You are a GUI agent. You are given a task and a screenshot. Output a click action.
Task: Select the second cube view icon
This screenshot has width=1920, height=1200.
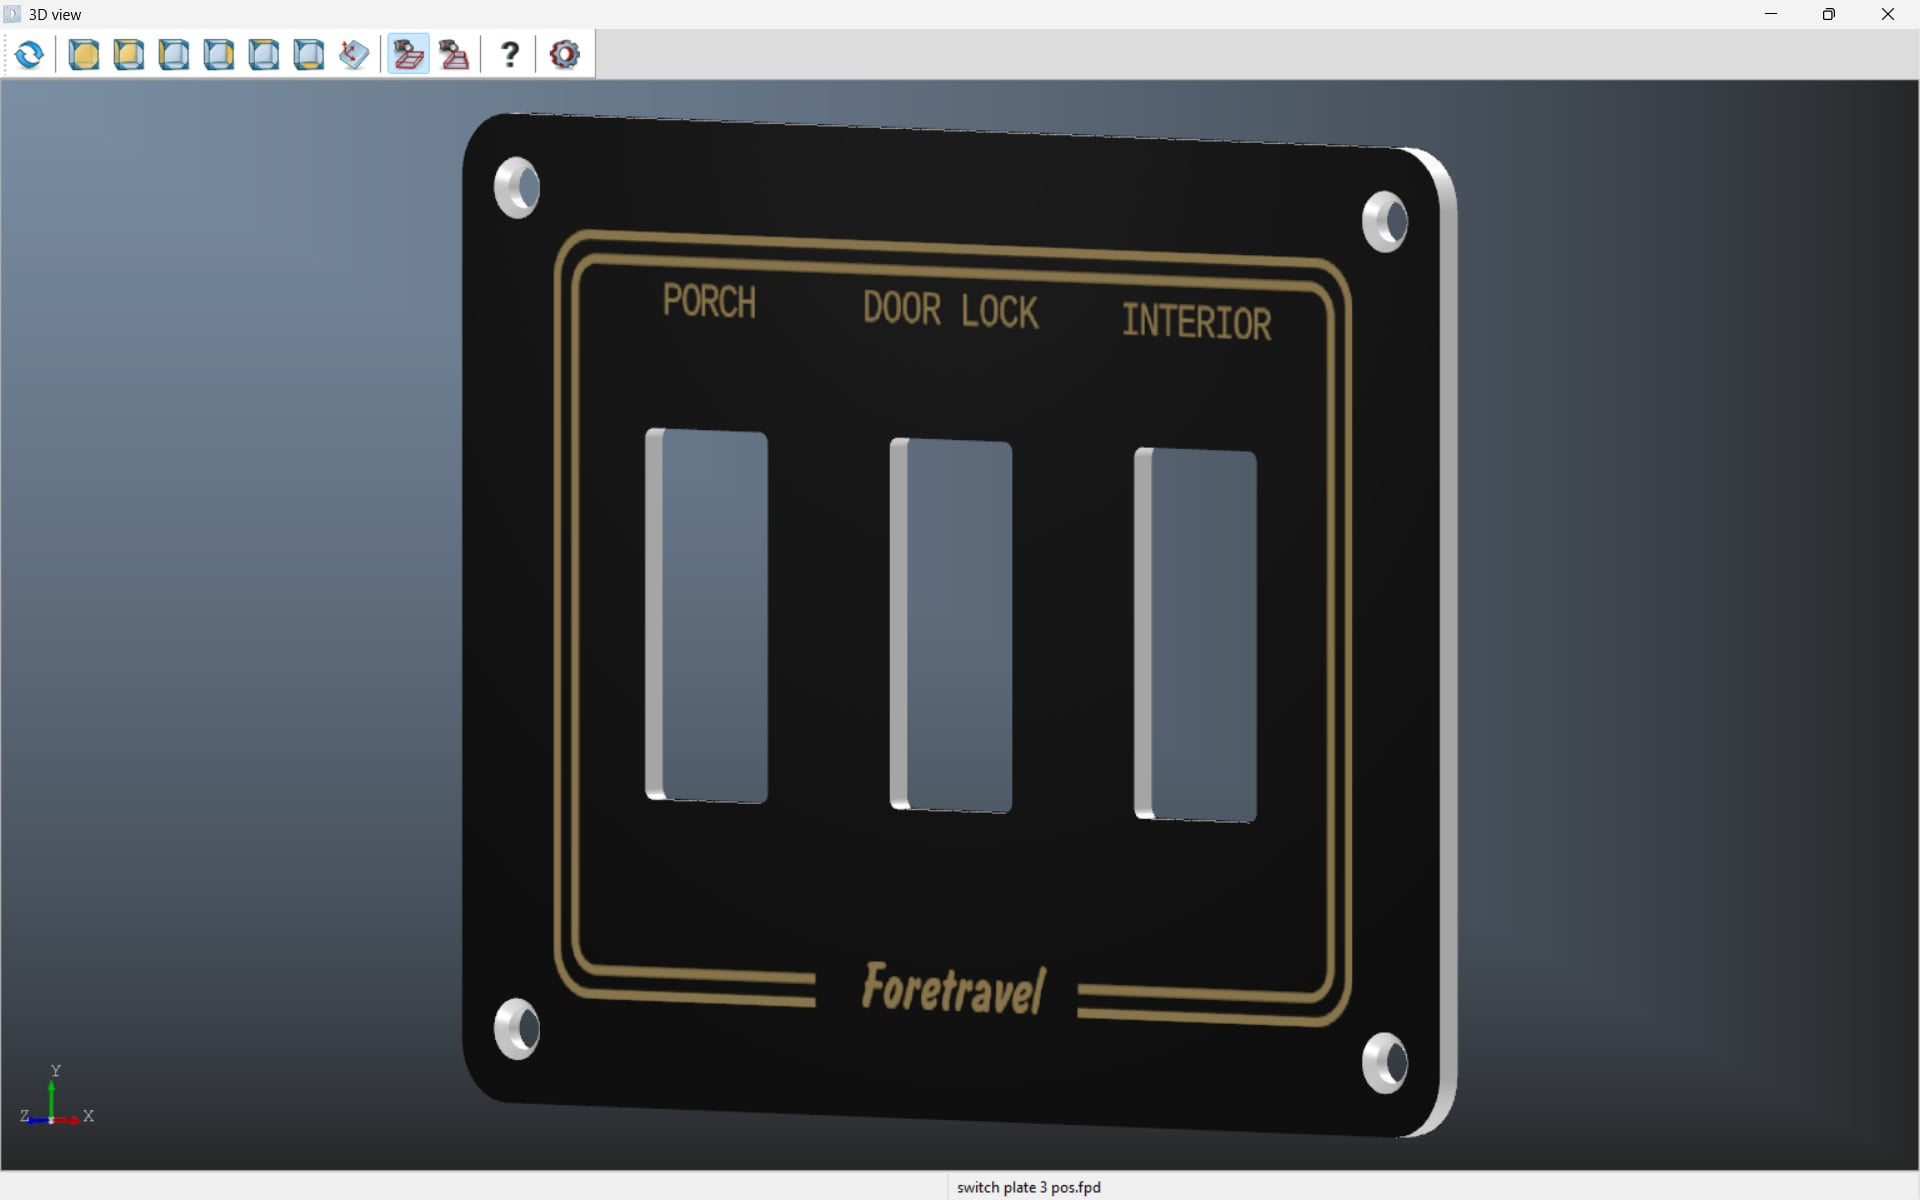click(x=129, y=54)
